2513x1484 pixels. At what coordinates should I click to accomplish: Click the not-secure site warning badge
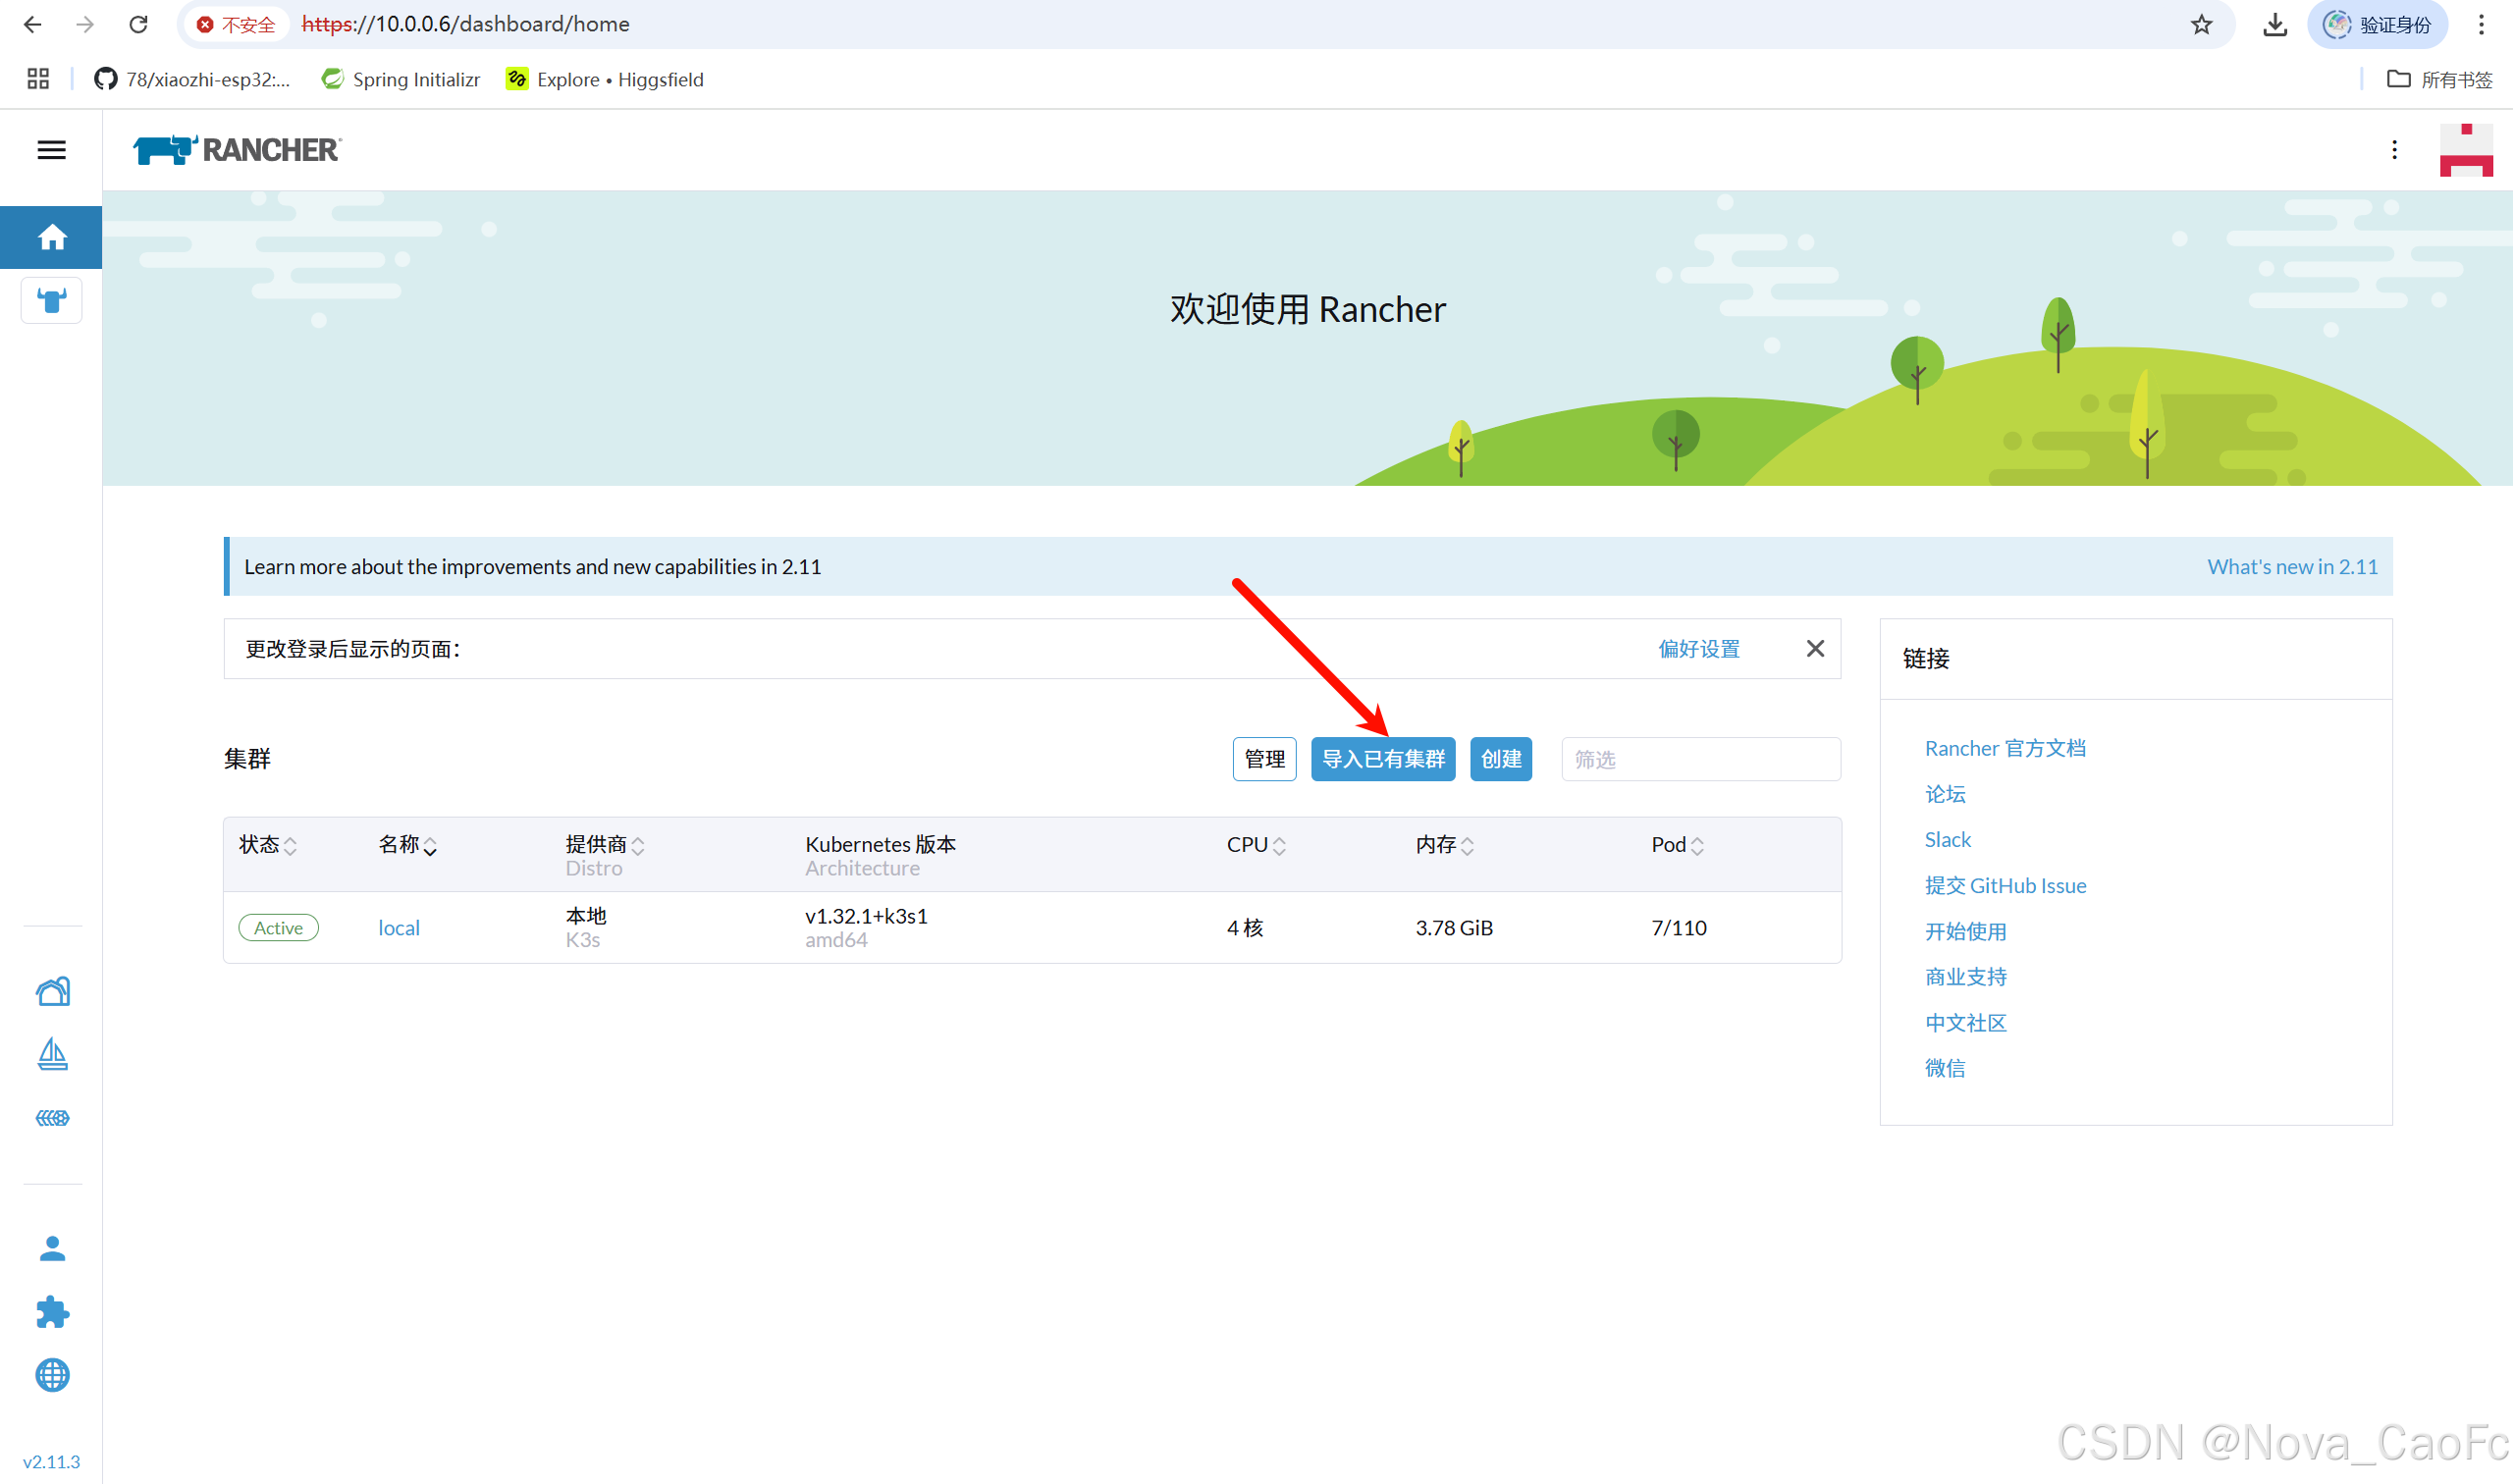236,24
